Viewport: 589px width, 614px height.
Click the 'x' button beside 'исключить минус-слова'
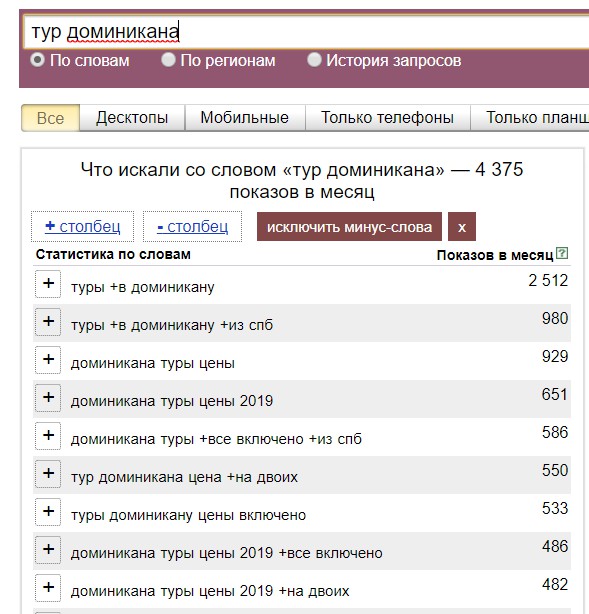(x=462, y=227)
